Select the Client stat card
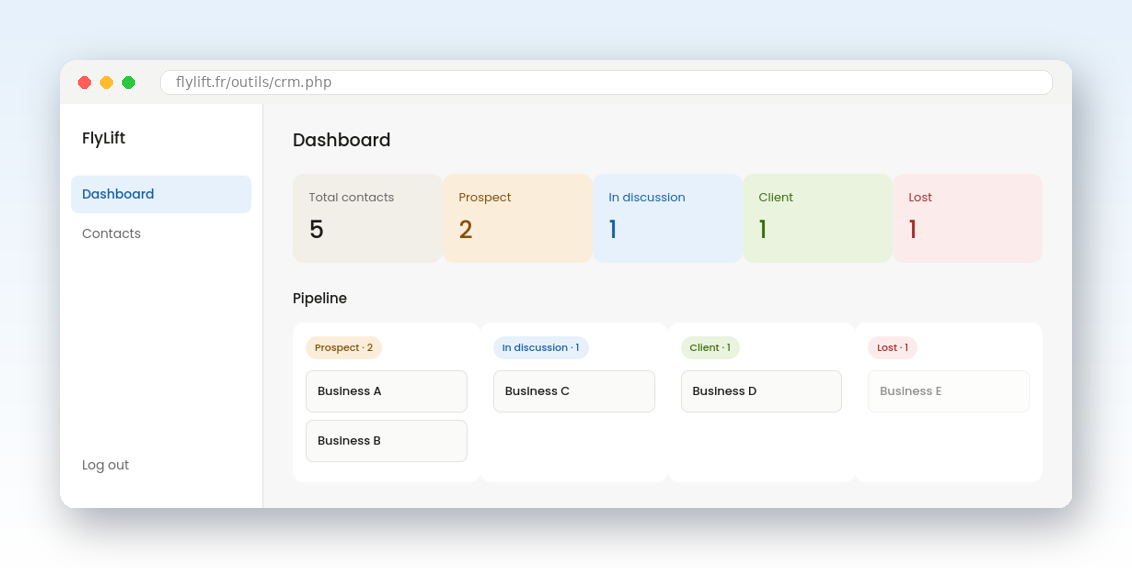The width and height of the screenshot is (1132, 568). pos(818,218)
